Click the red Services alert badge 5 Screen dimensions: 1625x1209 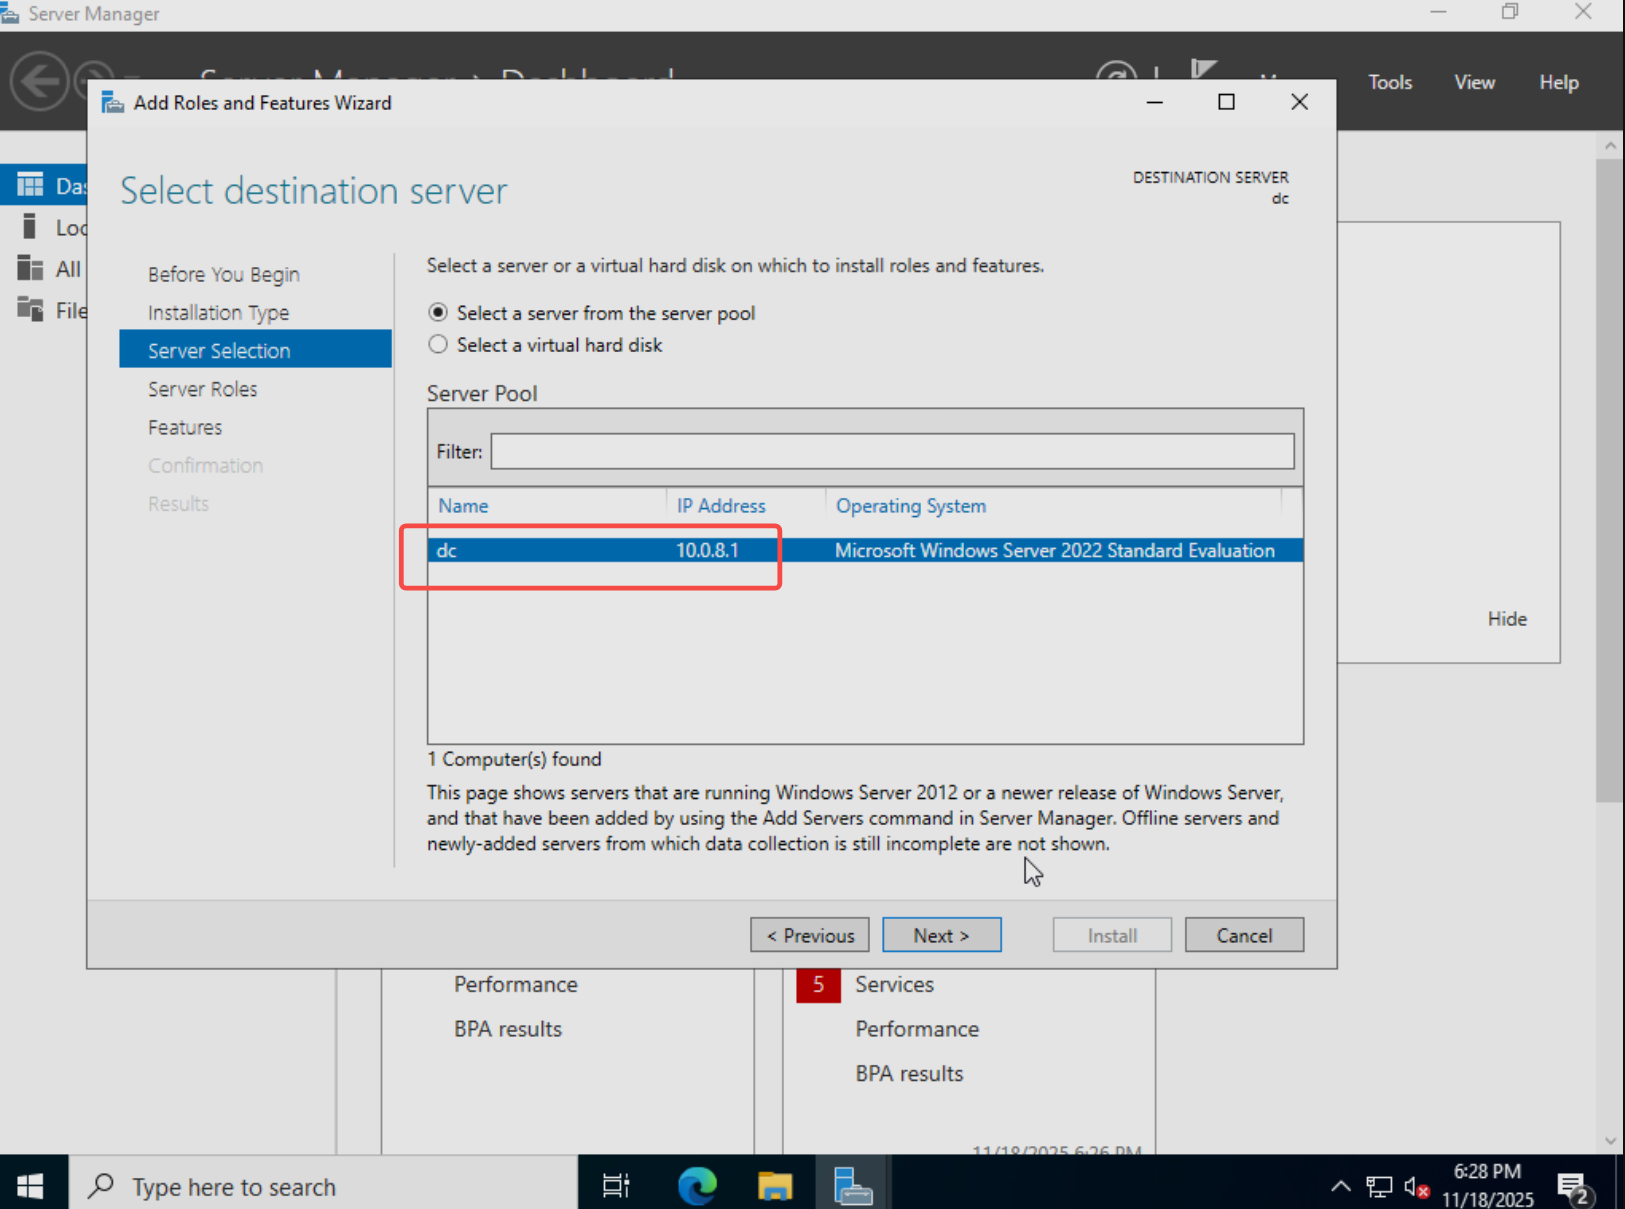point(818,984)
